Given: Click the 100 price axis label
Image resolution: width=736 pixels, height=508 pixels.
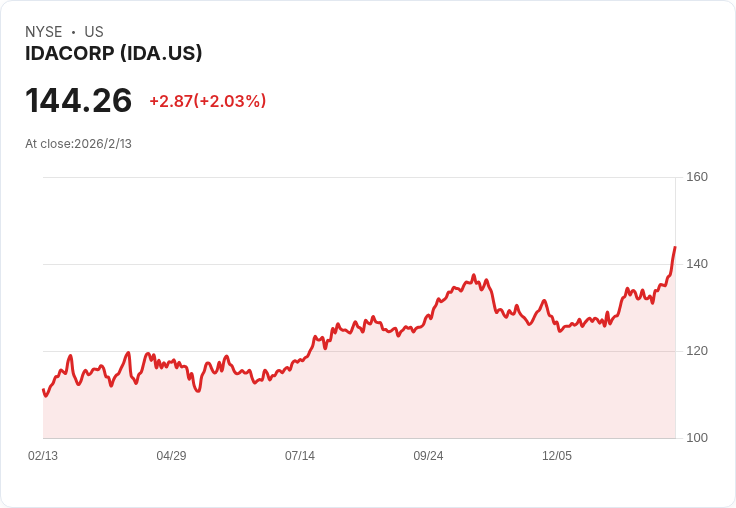Looking at the screenshot, I should pos(697,438).
